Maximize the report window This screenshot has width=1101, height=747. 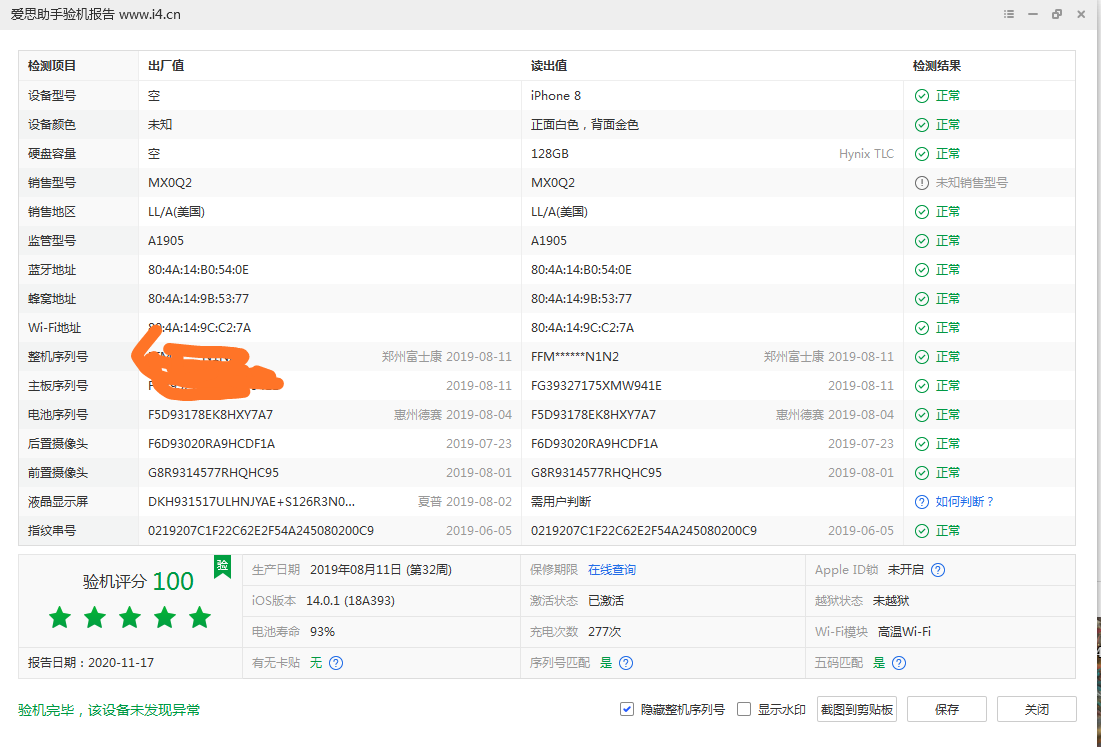(x=1057, y=15)
